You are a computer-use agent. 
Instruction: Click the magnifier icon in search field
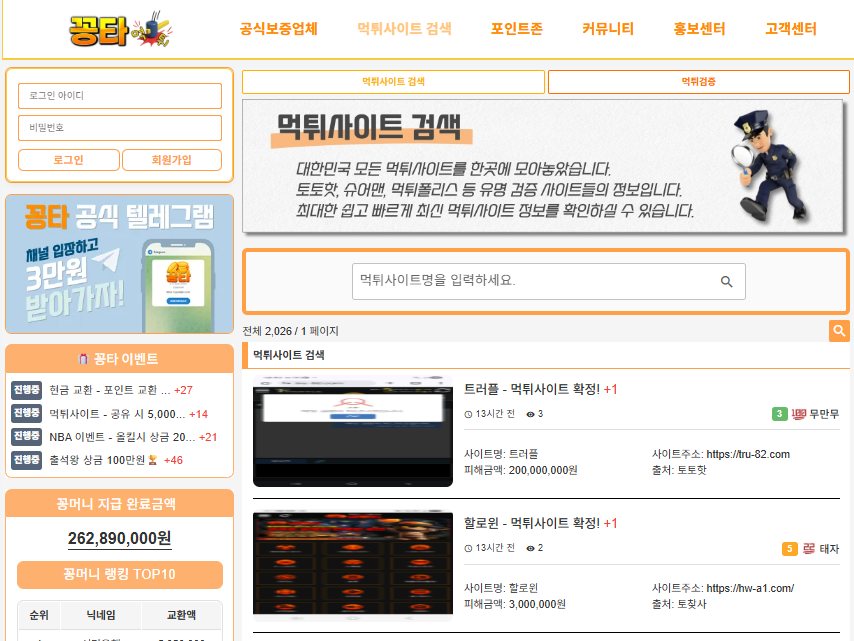(x=727, y=282)
